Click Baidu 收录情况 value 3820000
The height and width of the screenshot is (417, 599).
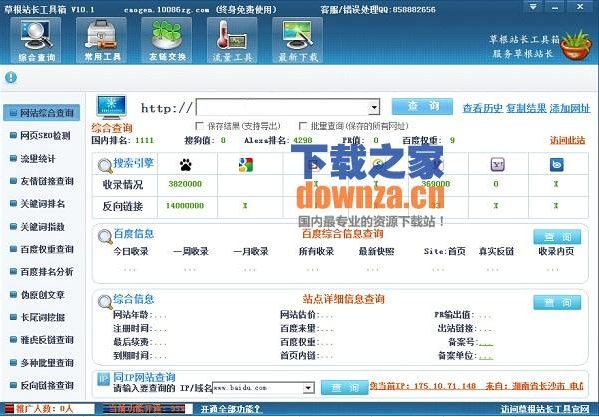click(x=185, y=184)
